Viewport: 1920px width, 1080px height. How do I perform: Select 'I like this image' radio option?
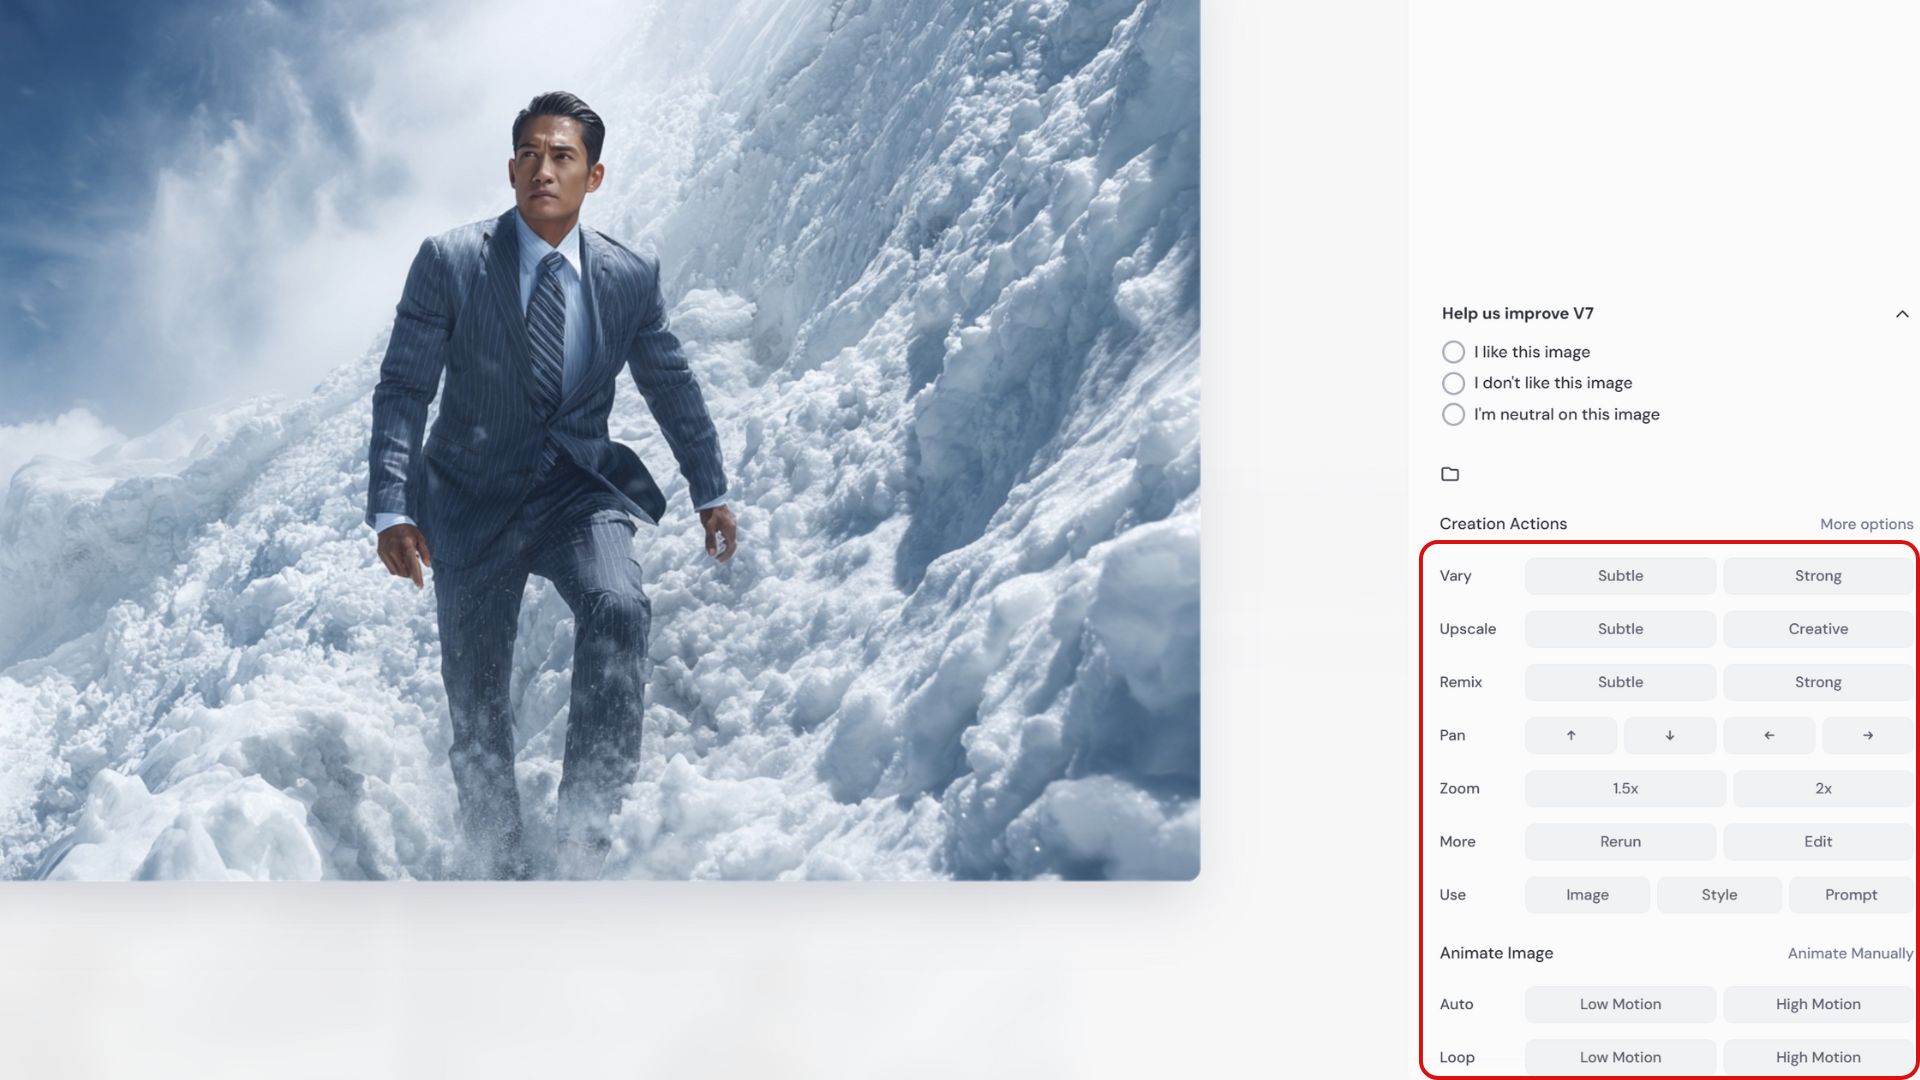click(1453, 352)
